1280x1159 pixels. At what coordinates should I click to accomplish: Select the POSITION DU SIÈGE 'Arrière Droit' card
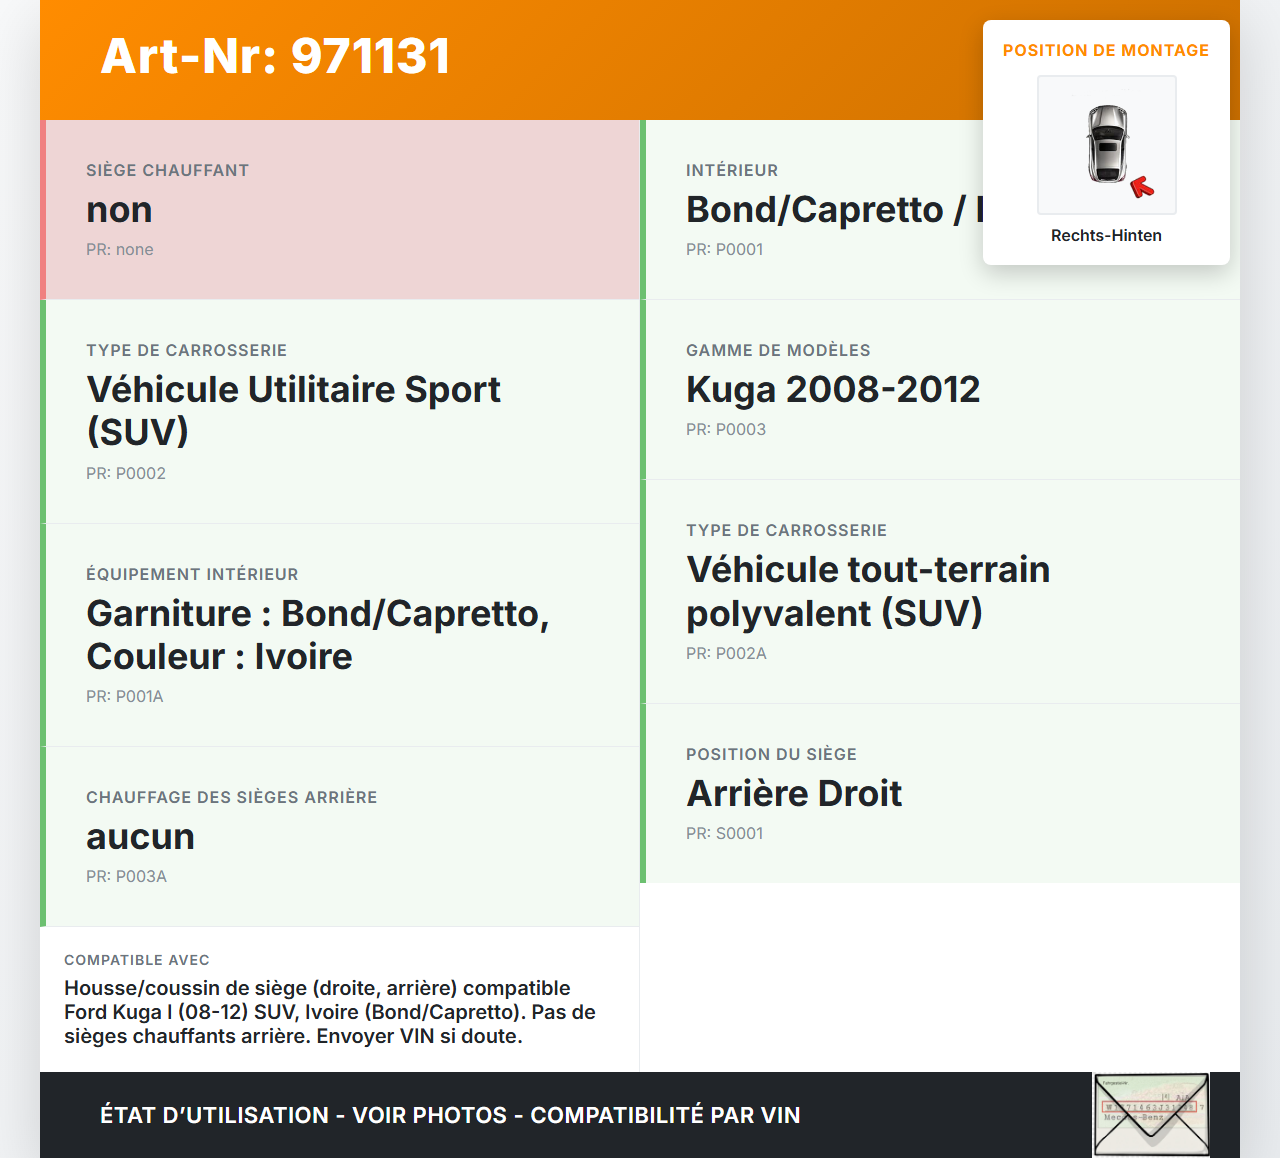click(x=942, y=792)
